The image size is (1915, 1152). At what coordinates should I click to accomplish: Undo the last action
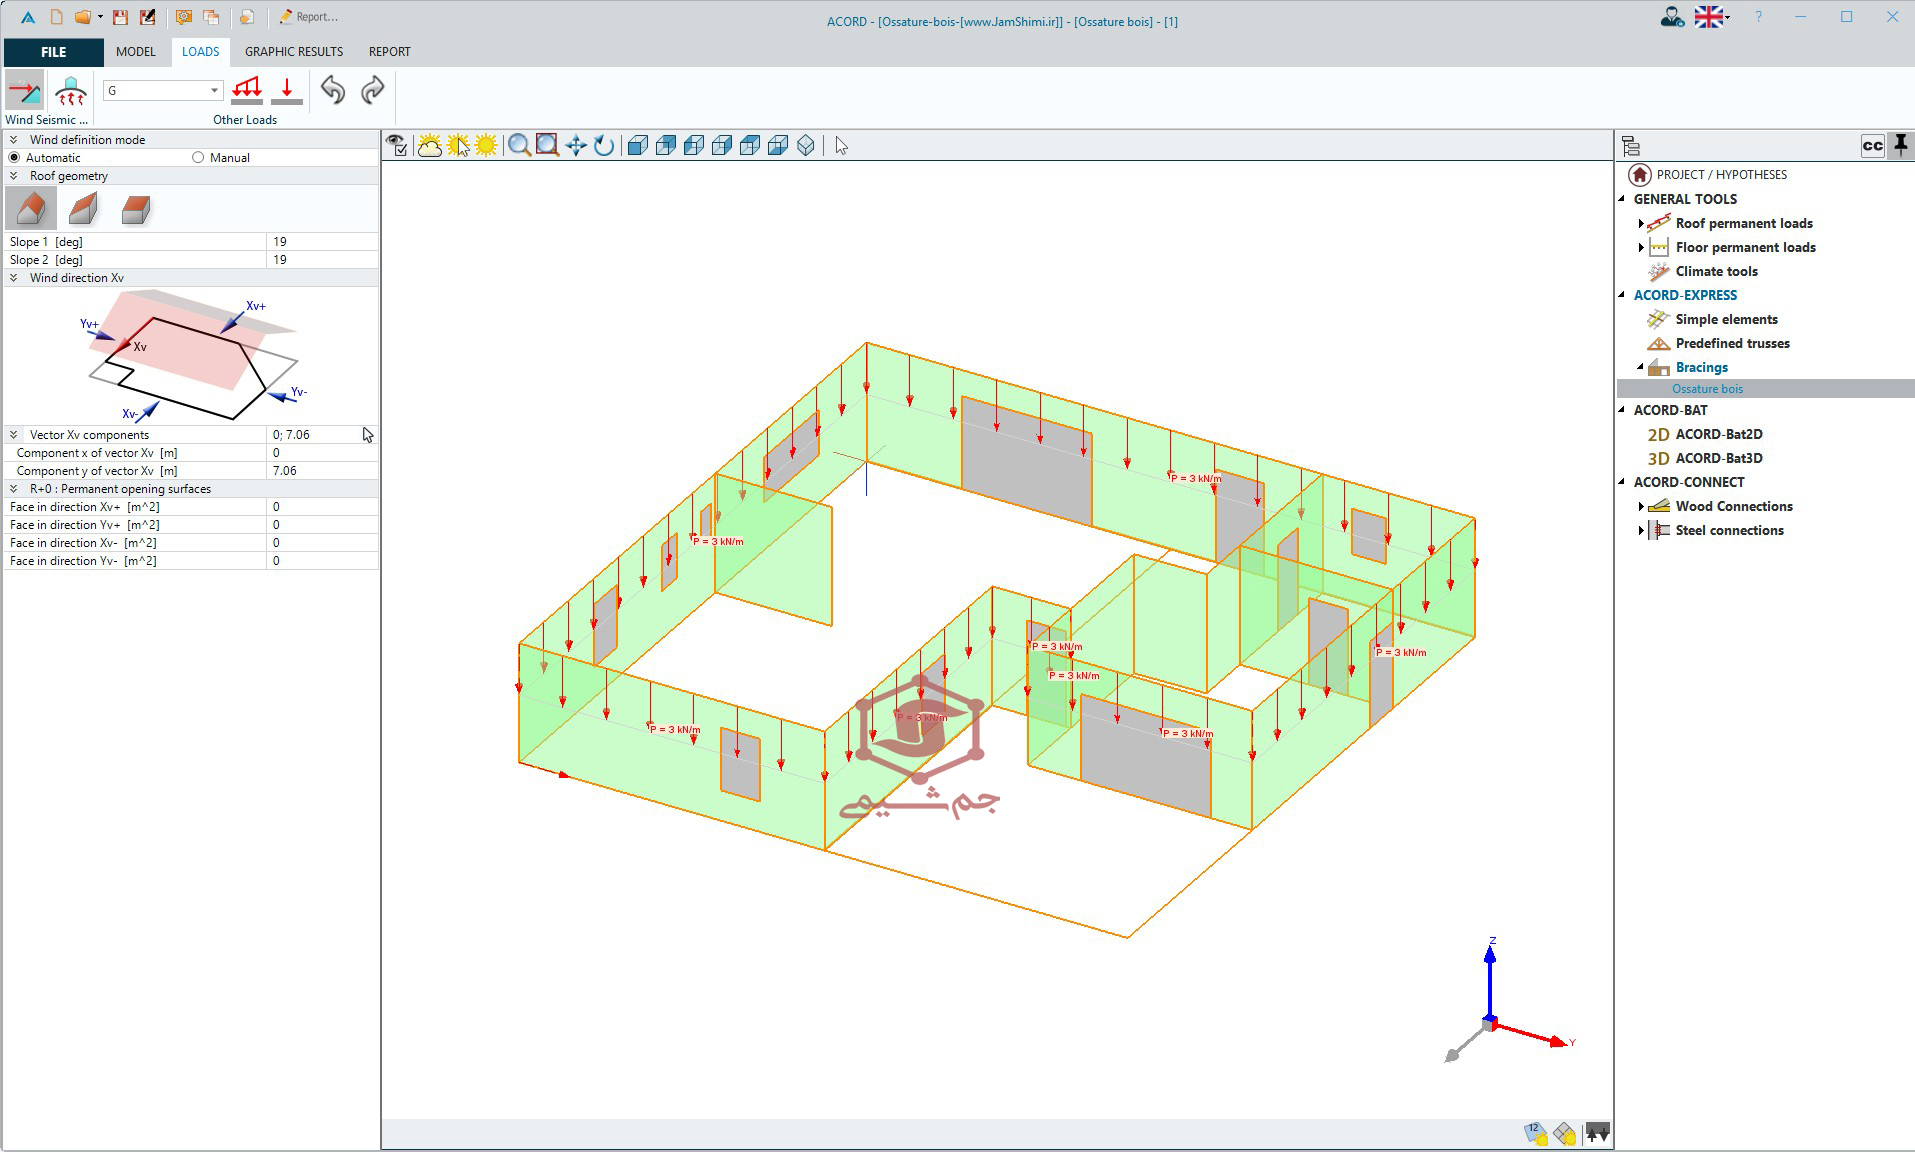coord(333,90)
